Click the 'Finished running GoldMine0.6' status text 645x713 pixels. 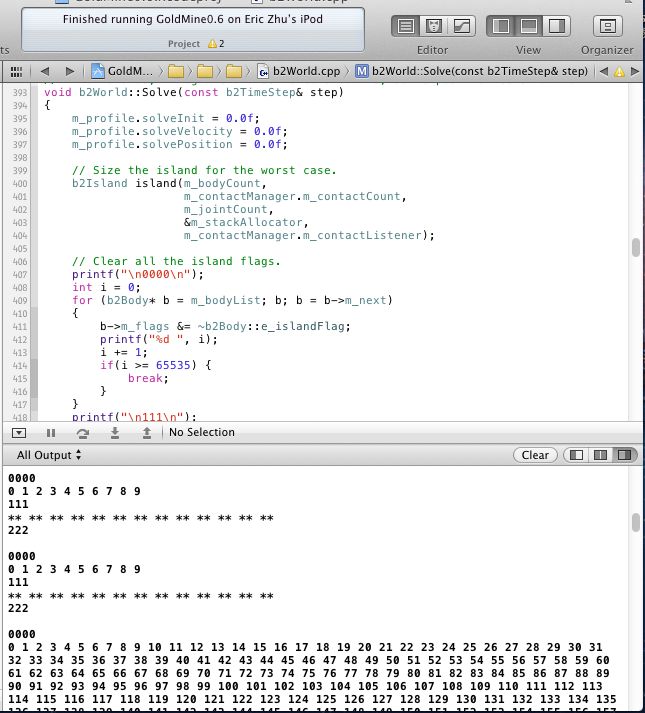pos(193,19)
